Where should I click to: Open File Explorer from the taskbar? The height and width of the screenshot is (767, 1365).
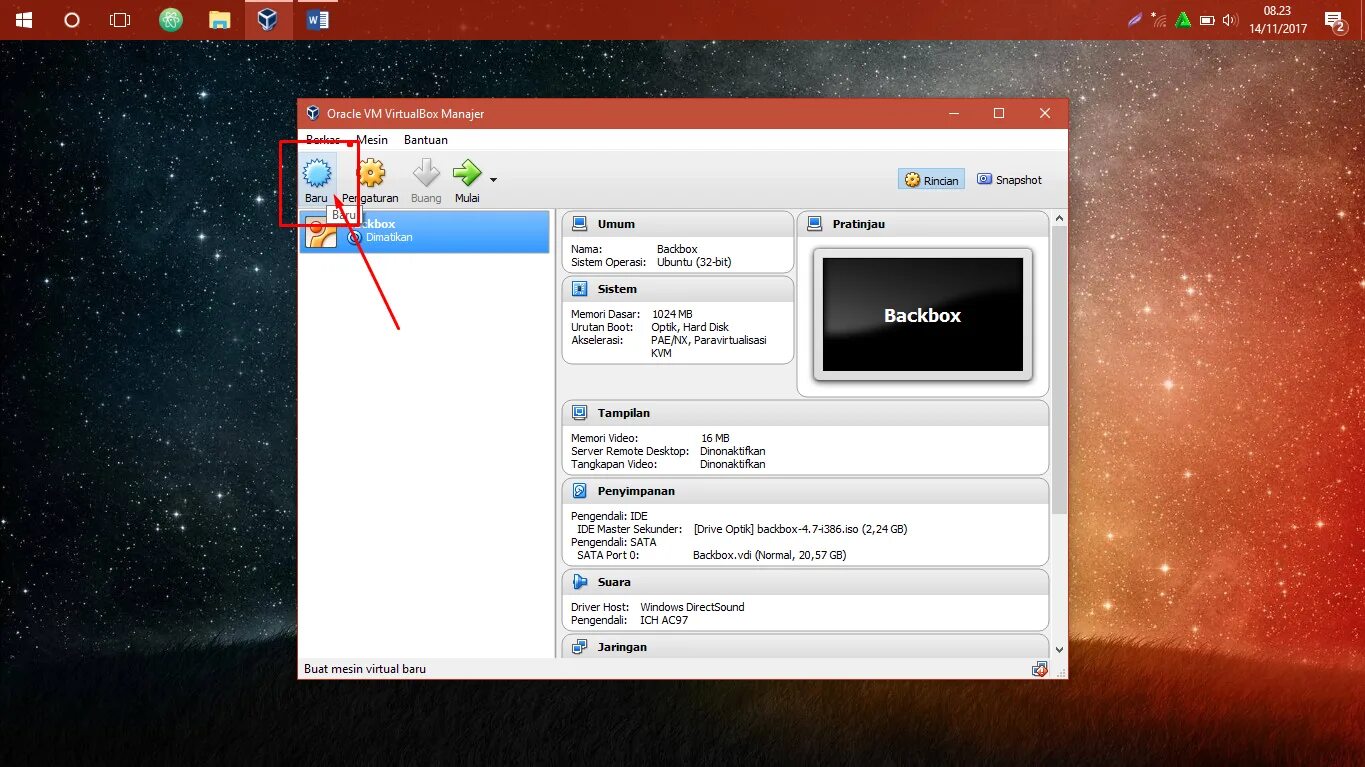[x=220, y=20]
